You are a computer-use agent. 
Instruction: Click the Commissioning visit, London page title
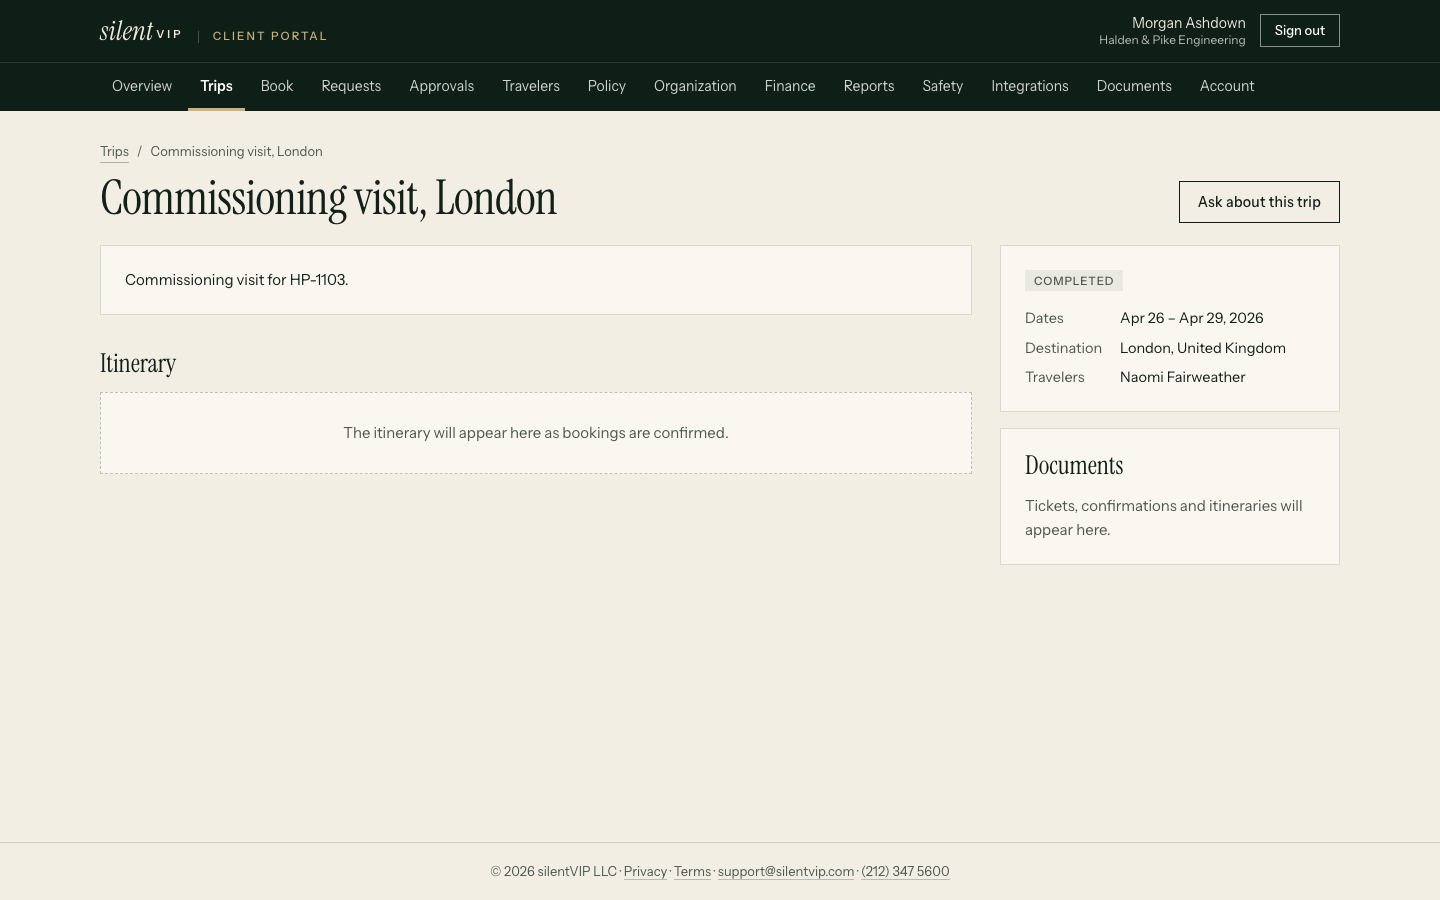click(328, 198)
